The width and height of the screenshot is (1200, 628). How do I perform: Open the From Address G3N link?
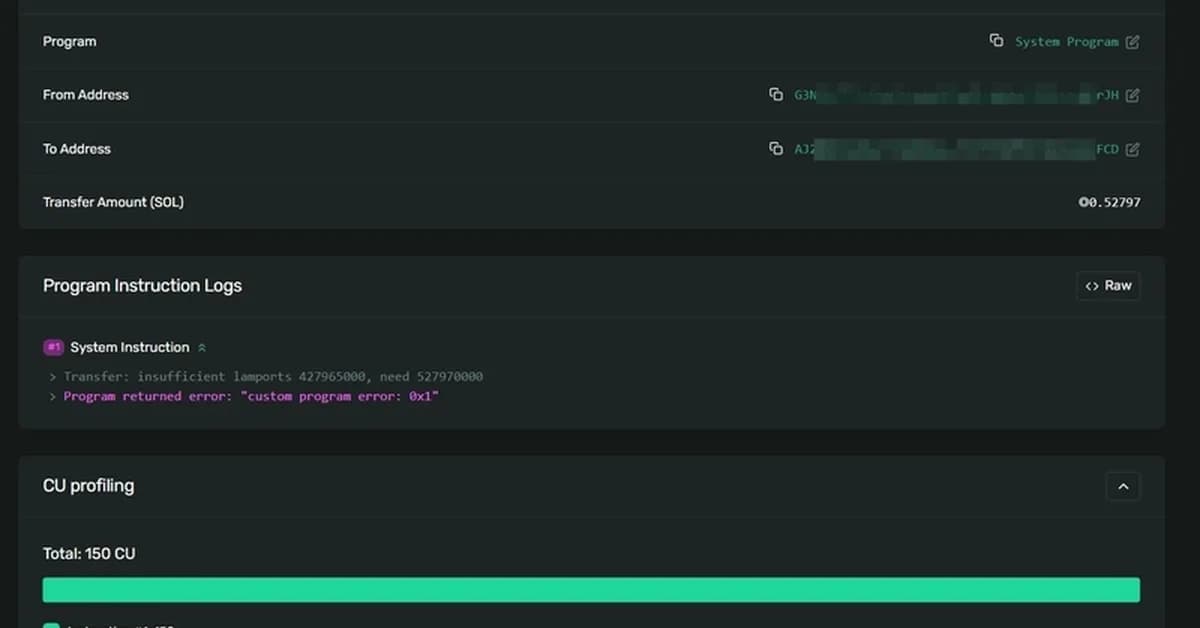[x=956, y=96]
